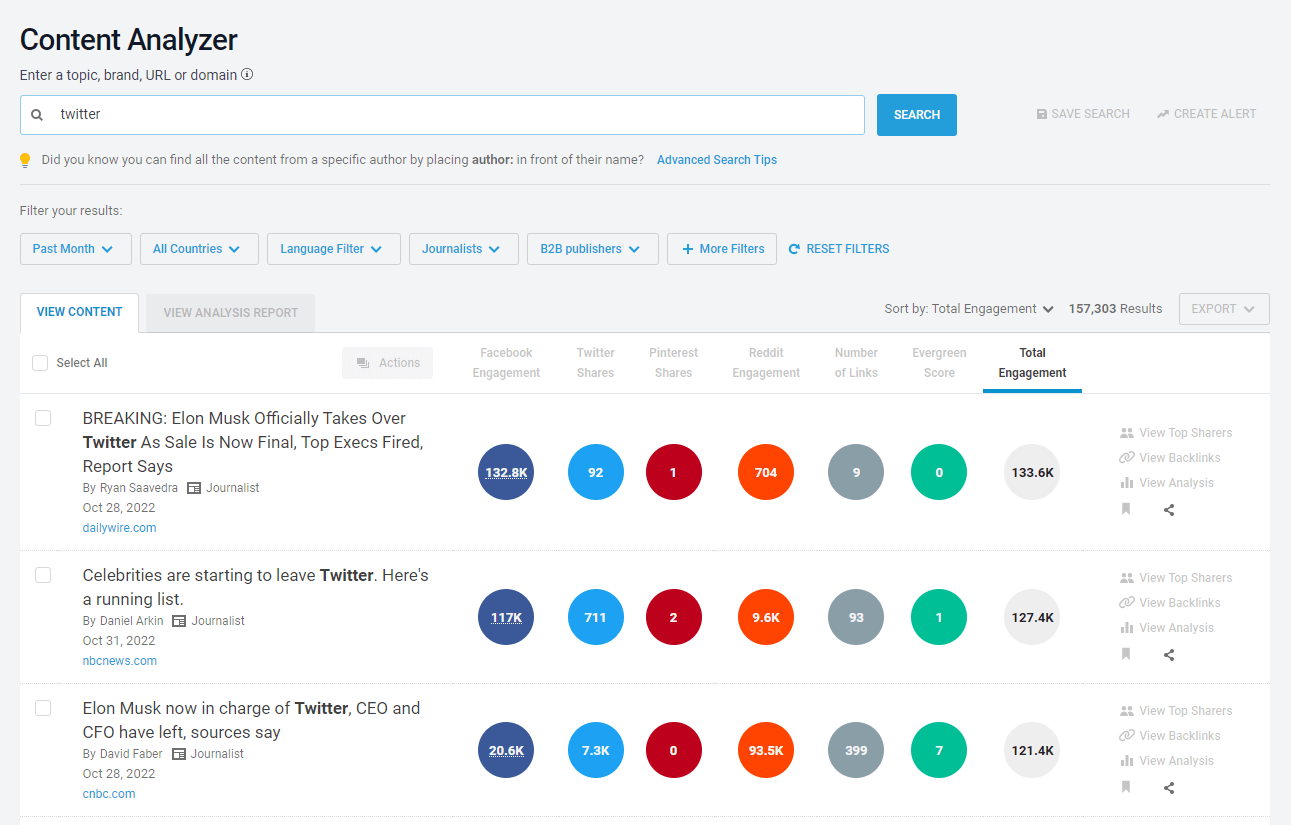This screenshot has height=825, width=1291.
Task: Click Twitter shares bubble showing 92
Action: pyautogui.click(x=596, y=472)
